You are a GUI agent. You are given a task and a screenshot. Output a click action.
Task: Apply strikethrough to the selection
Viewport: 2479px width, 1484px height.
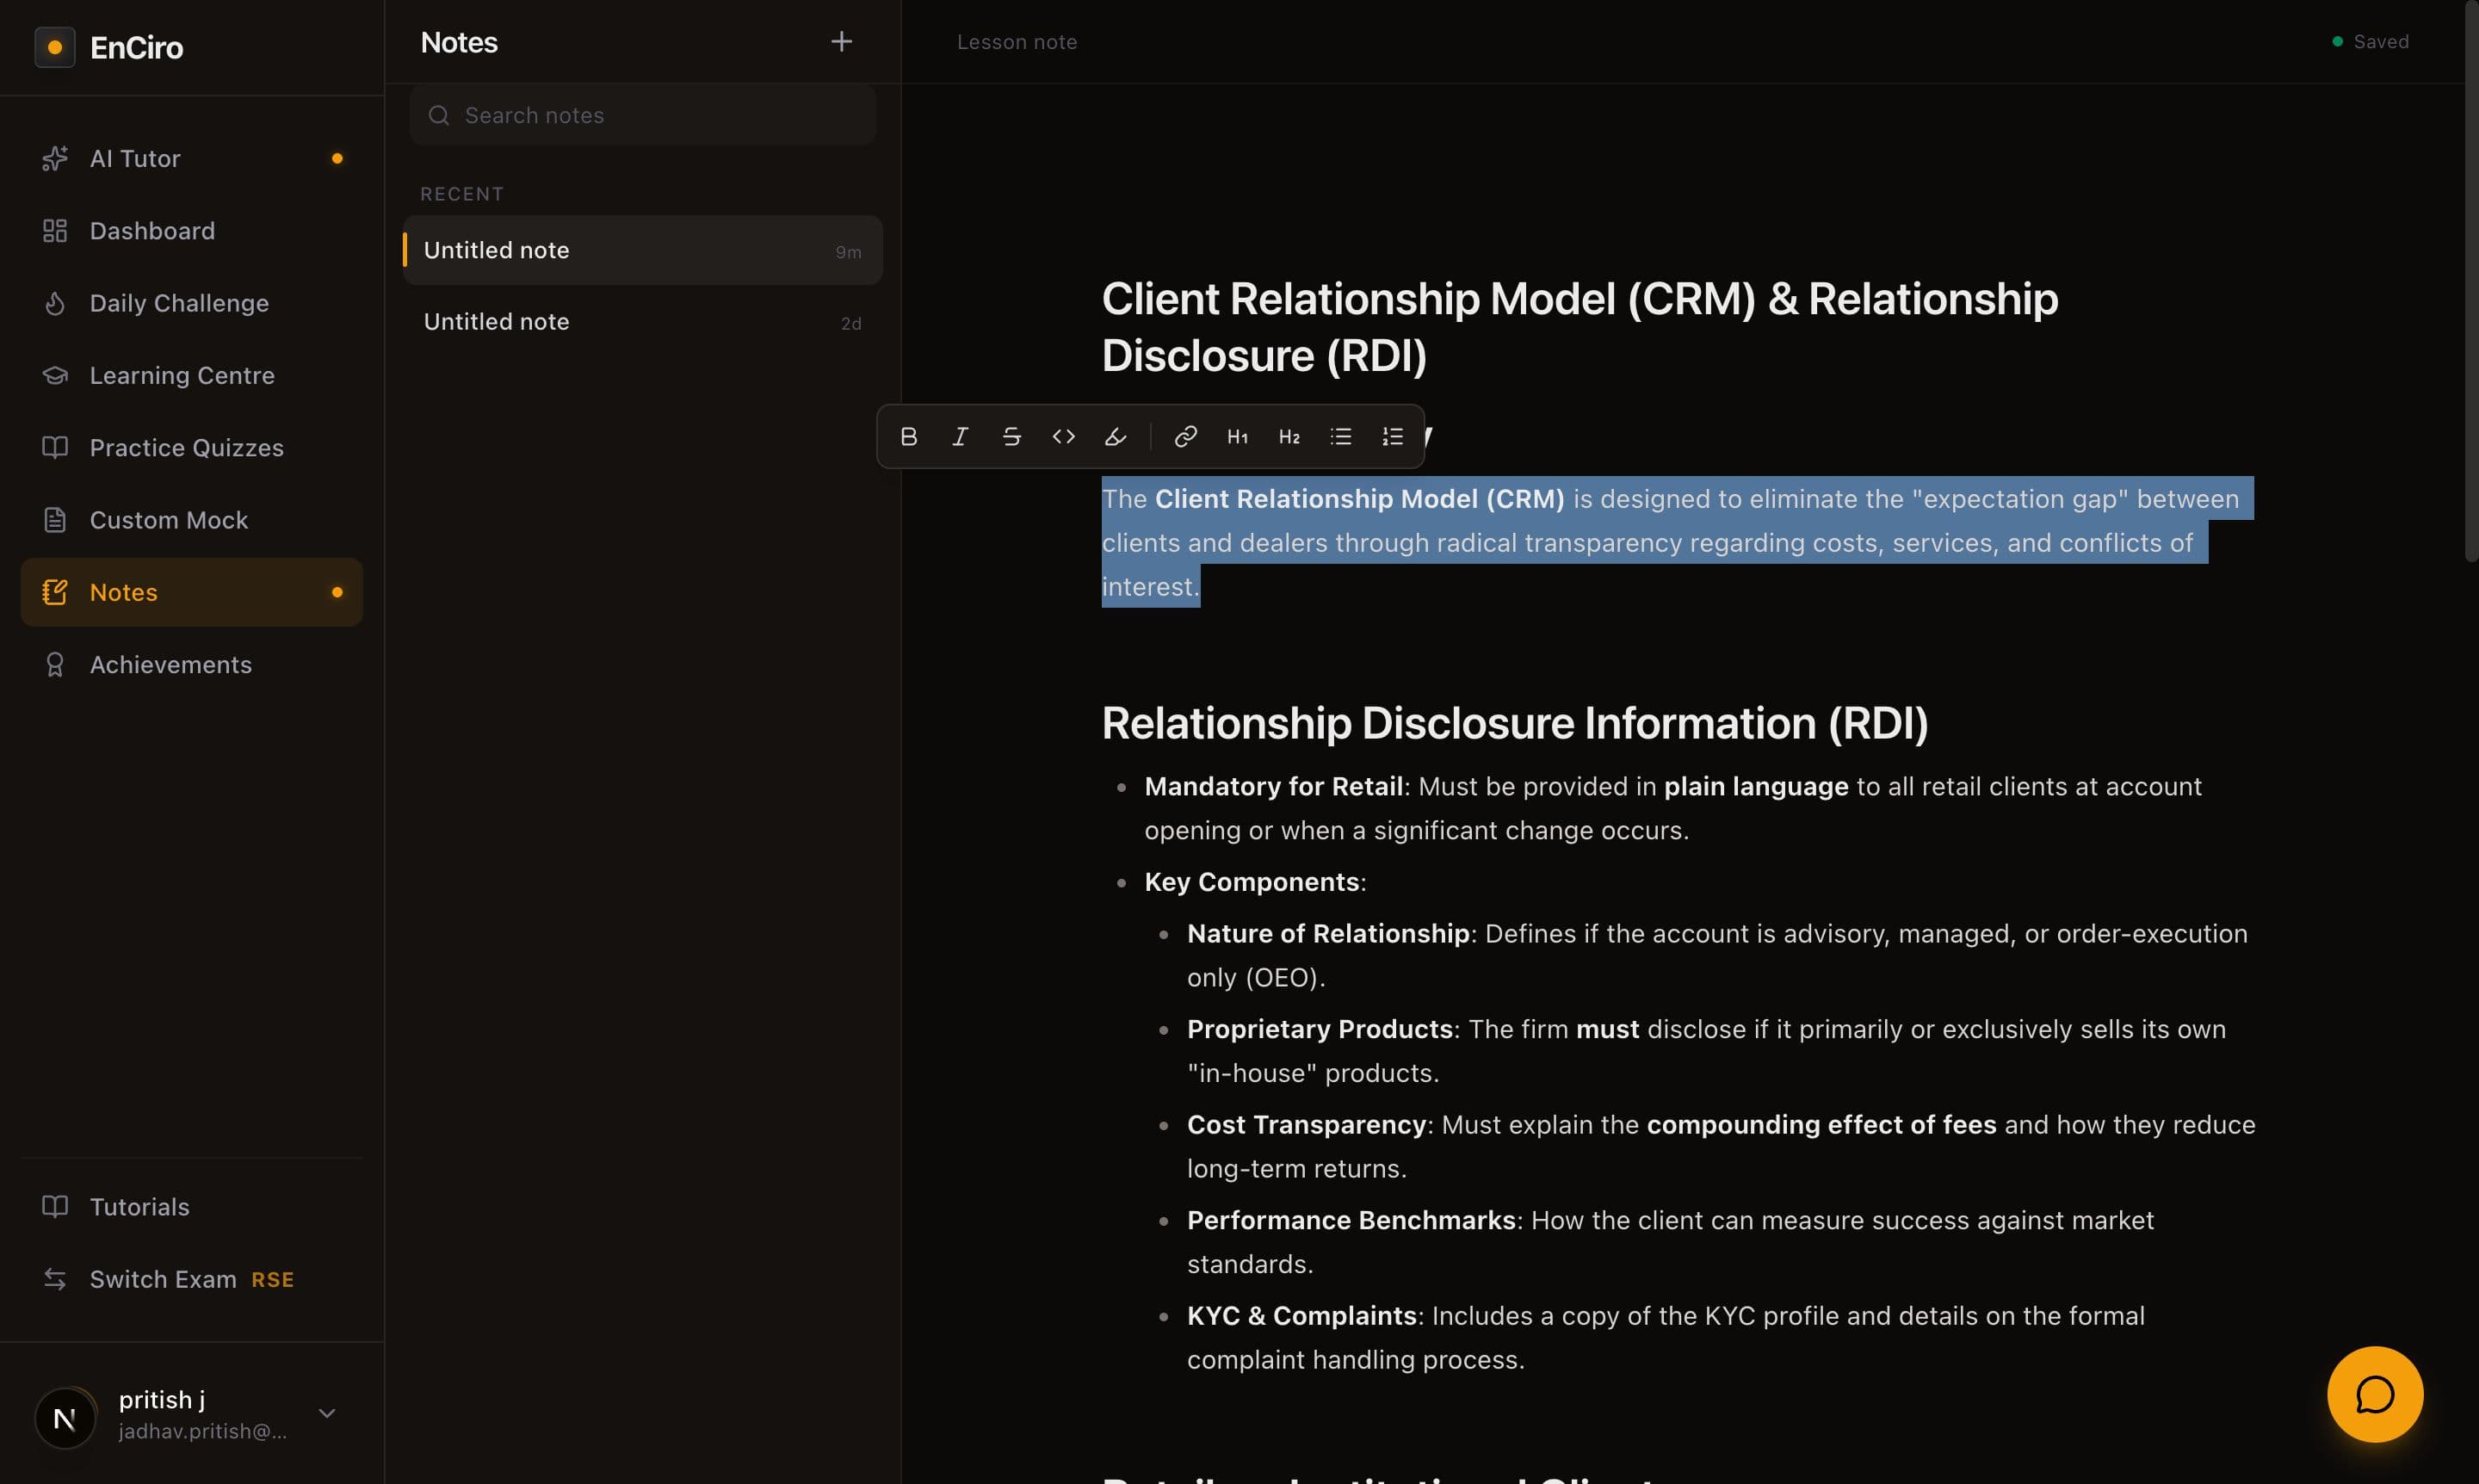click(1012, 436)
